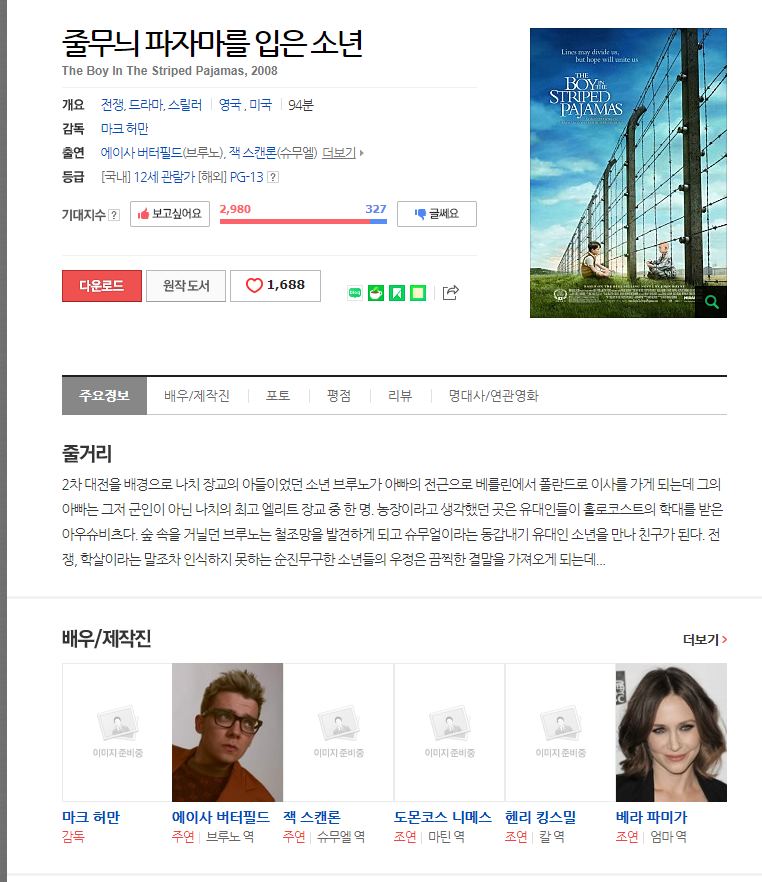Viewport: 762px width, 882px height.
Task: Switch to the 평점 tab
Action: 339,396
